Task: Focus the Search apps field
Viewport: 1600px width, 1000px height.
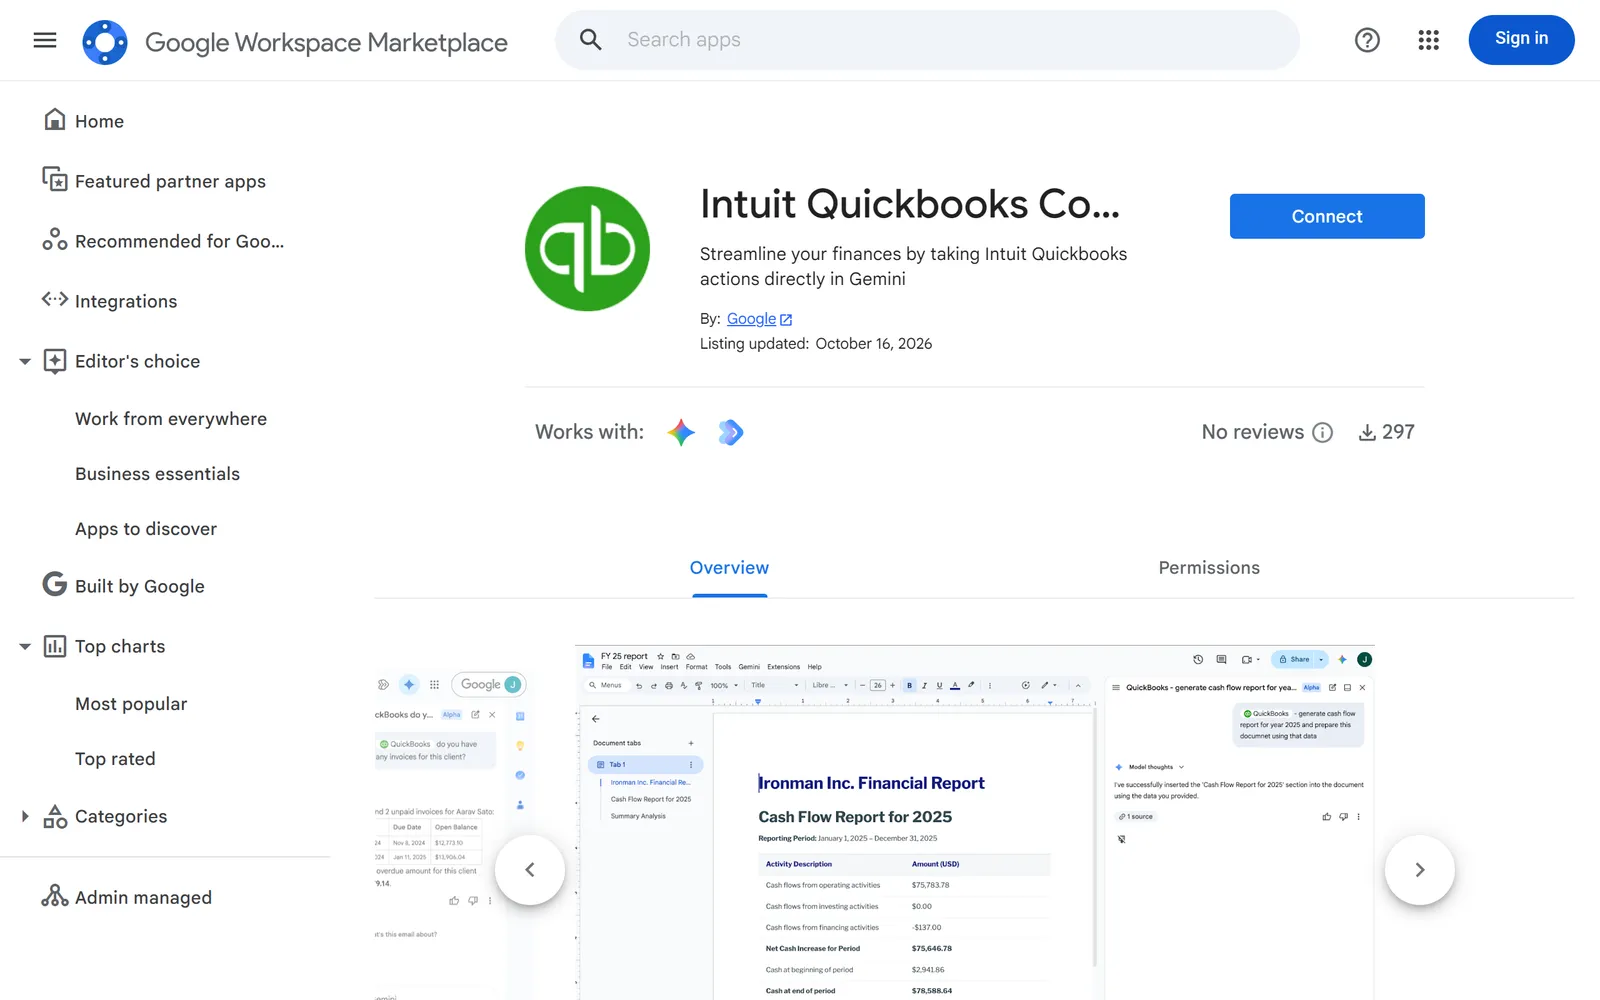Action: (928, 40)
